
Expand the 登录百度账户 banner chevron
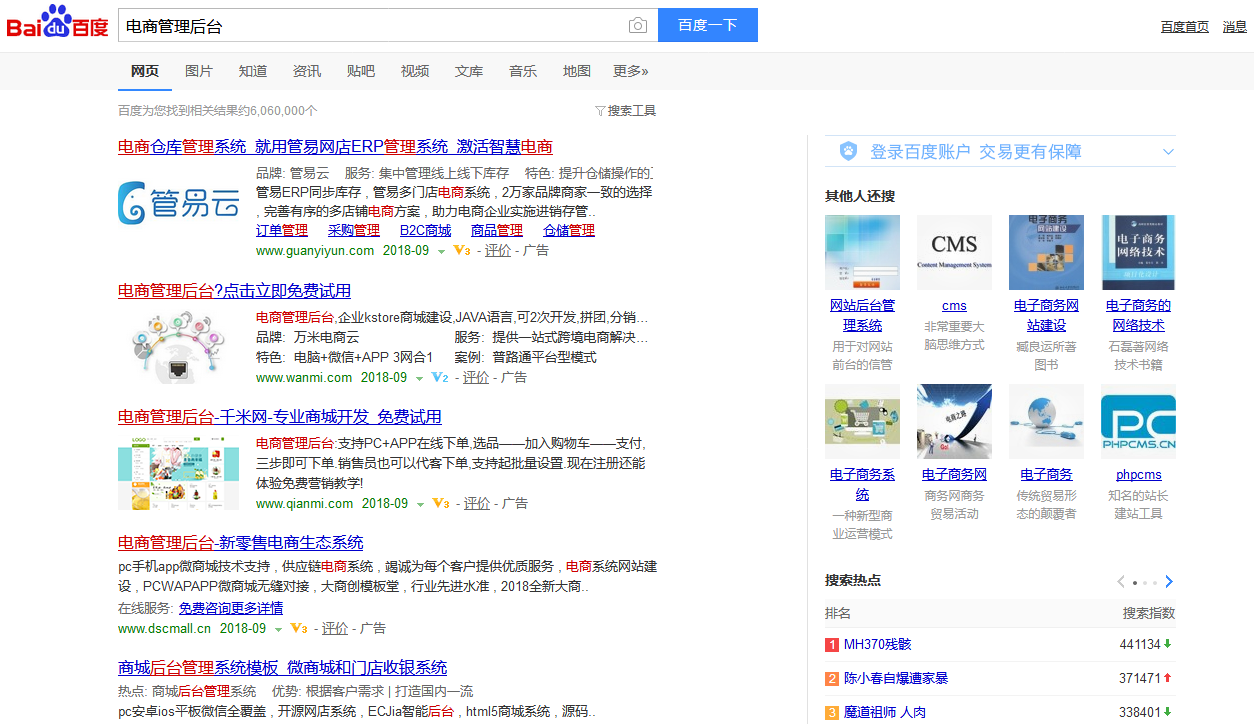pos(1167,152)
